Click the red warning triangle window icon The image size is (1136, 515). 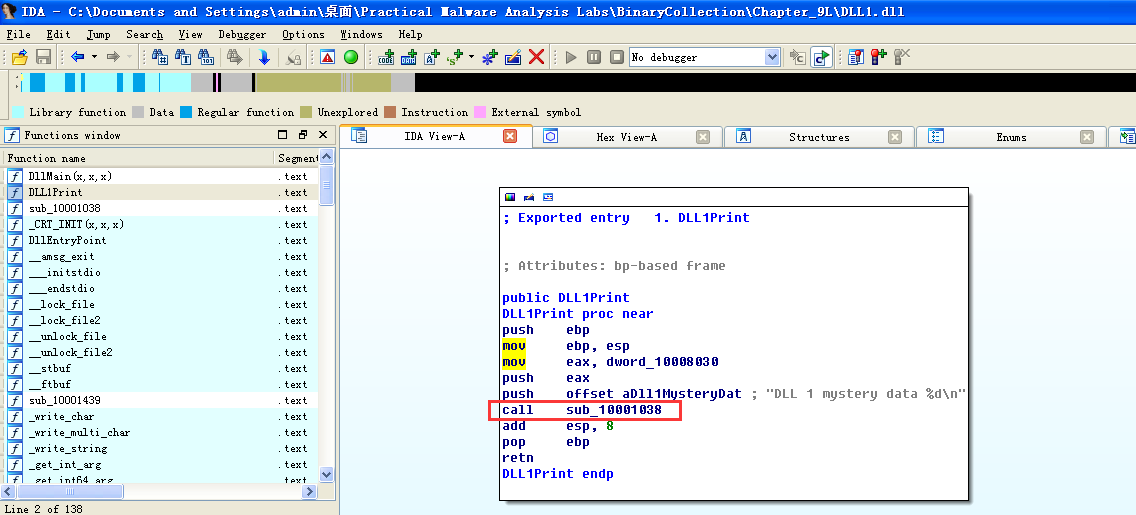coord(327,56)
